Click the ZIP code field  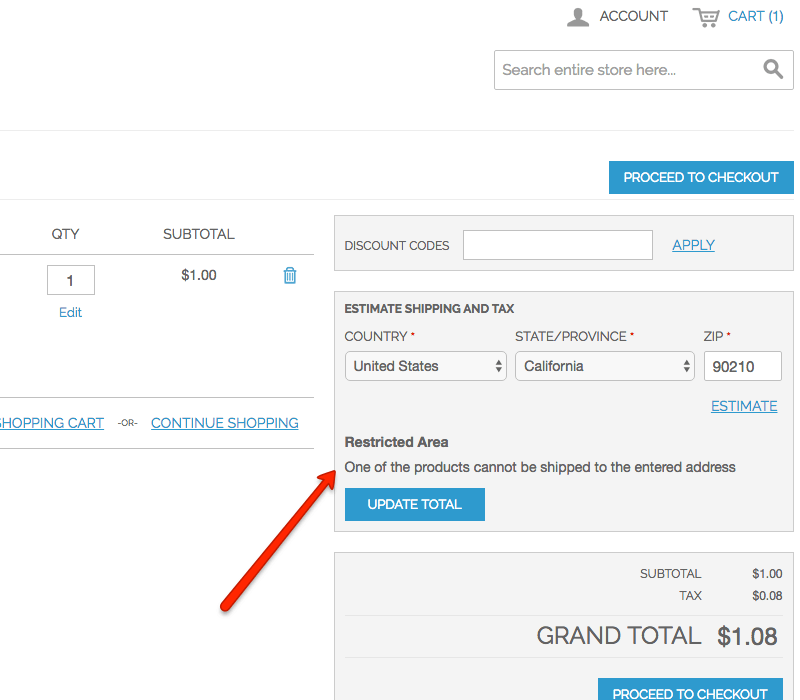(742, 366)
